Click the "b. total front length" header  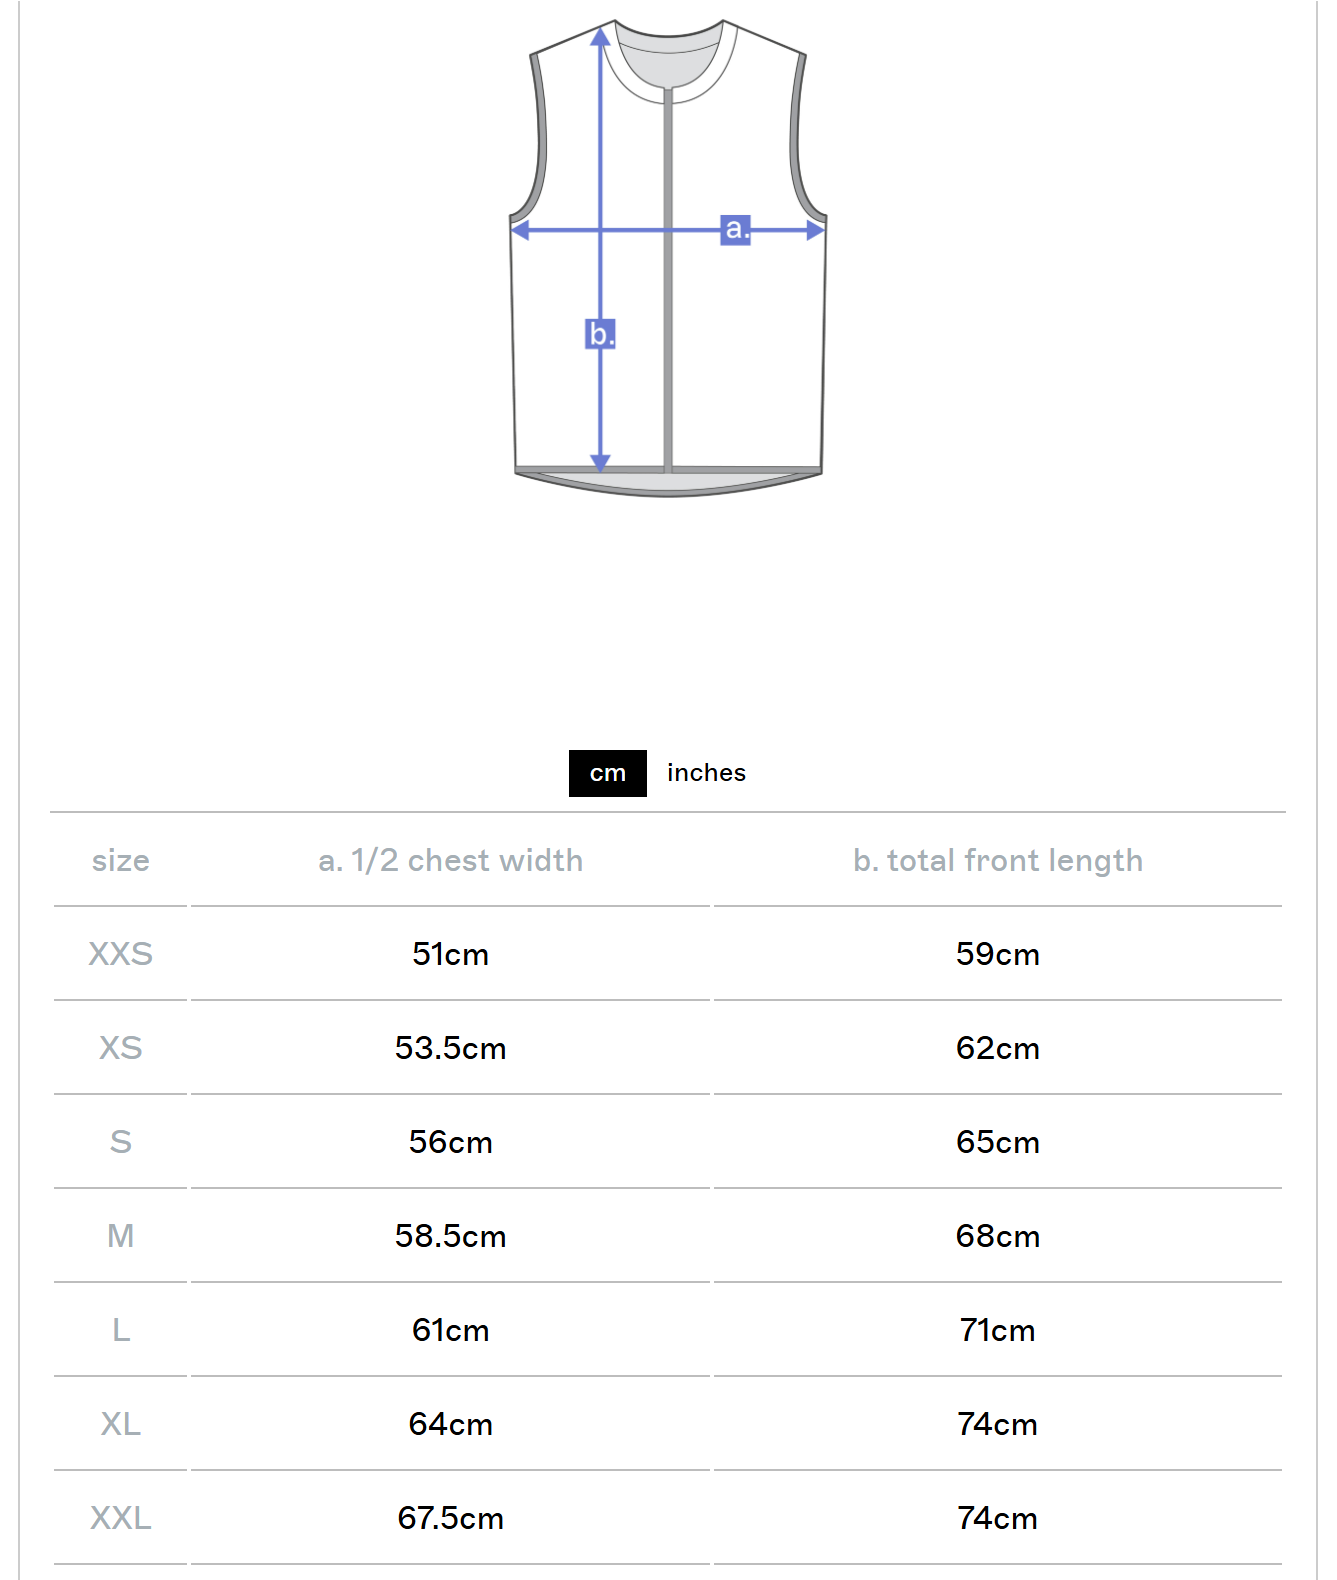pos(997,860)
